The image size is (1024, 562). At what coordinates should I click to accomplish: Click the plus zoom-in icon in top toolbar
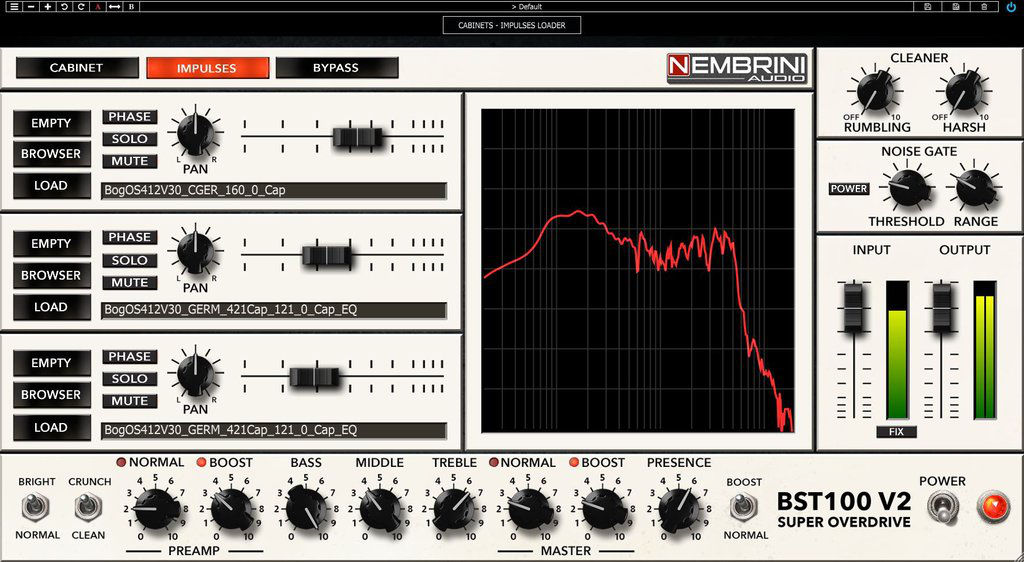pyautogui.click(x=48, y=7)
